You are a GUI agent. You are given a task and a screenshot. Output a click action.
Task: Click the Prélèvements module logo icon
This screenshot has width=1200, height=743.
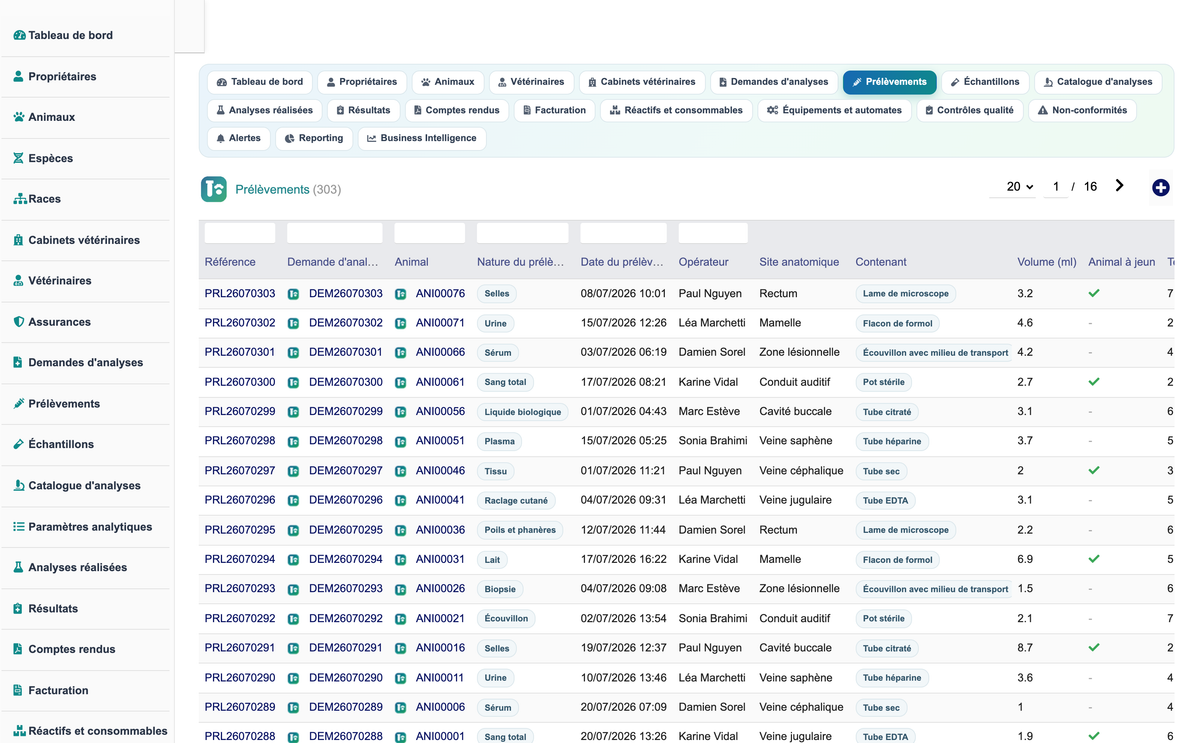click(214, 189)
